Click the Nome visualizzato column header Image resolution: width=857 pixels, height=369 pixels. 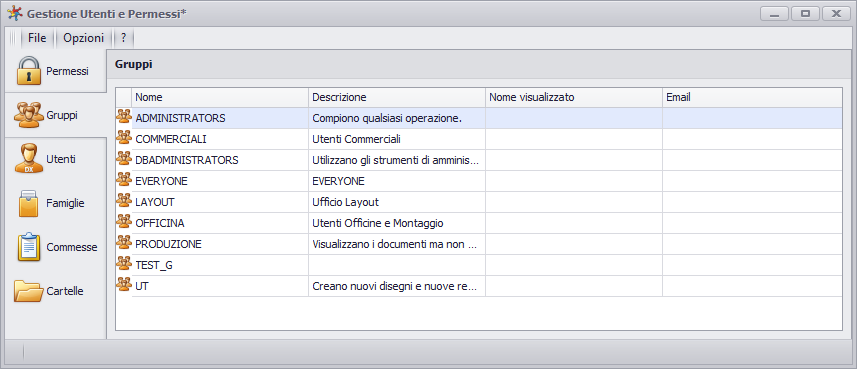(x=574, y=97)
